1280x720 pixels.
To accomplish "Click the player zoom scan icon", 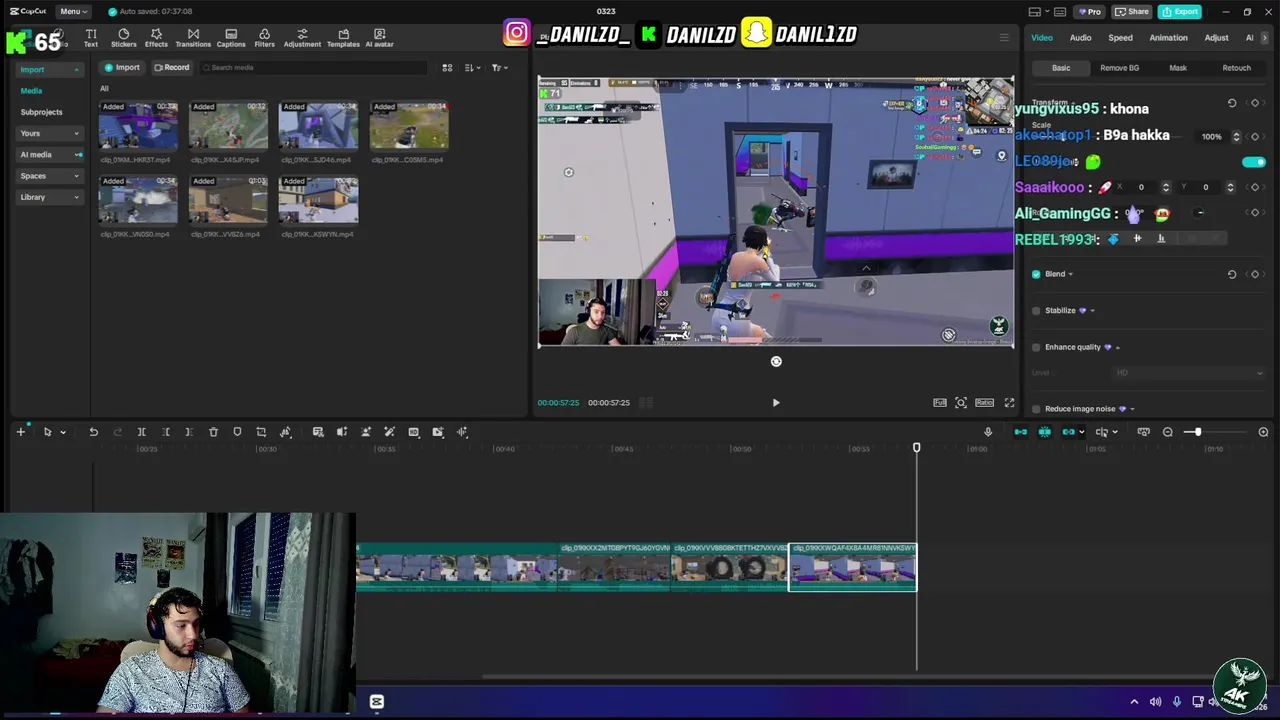I will tap(961, 403).
